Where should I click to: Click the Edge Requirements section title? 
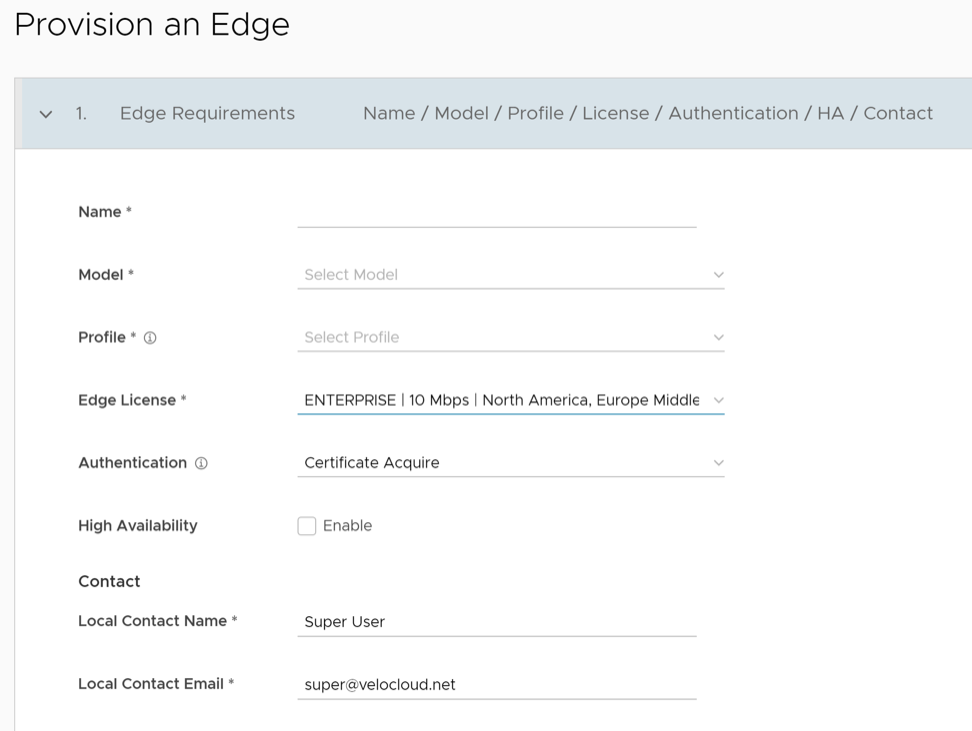click(207, 114)
